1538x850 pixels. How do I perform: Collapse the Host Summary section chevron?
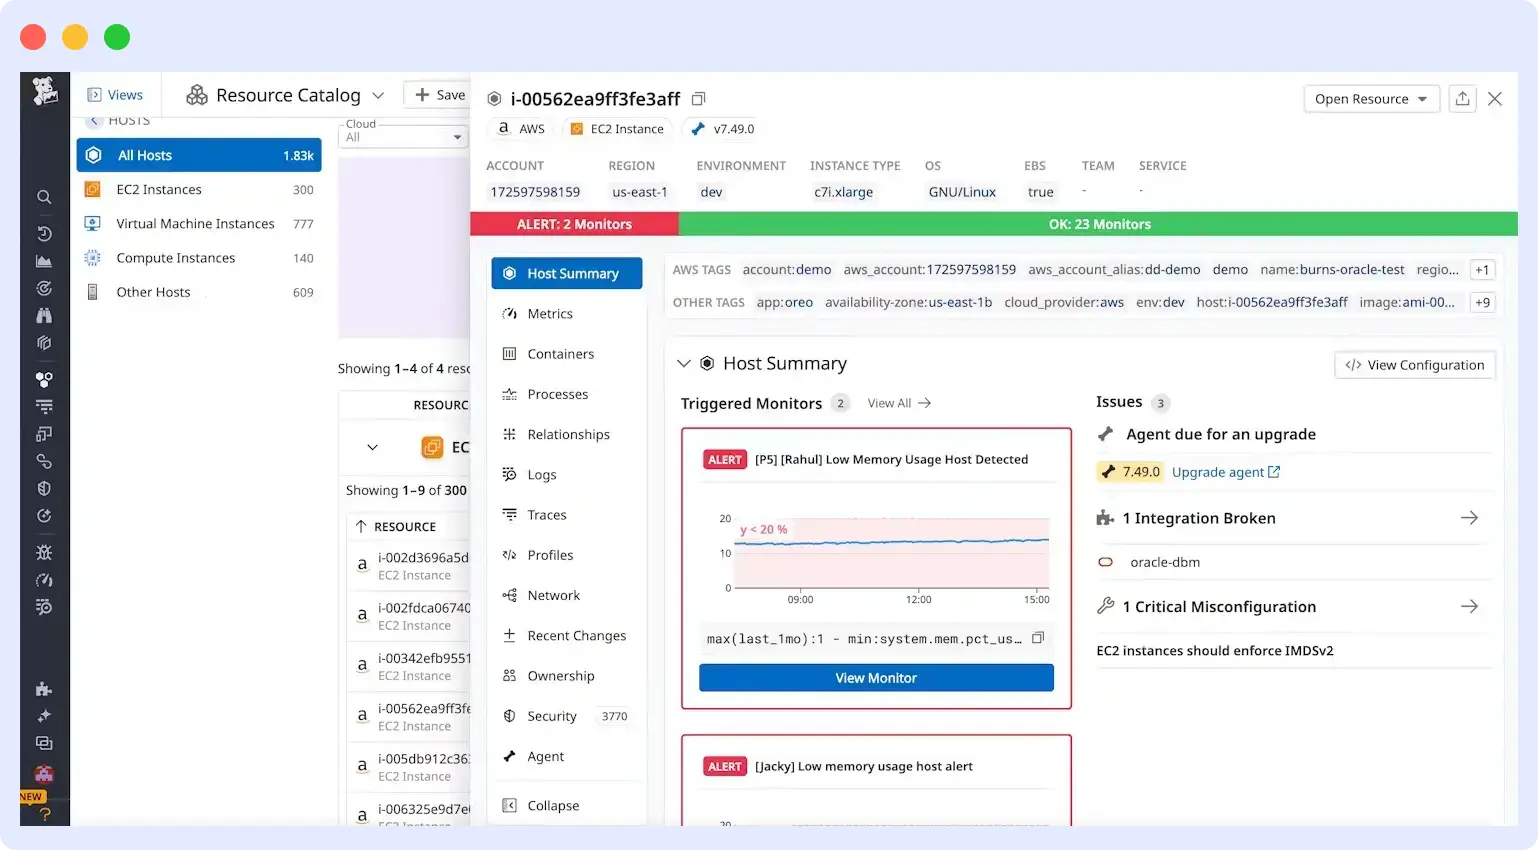(684, 363)
